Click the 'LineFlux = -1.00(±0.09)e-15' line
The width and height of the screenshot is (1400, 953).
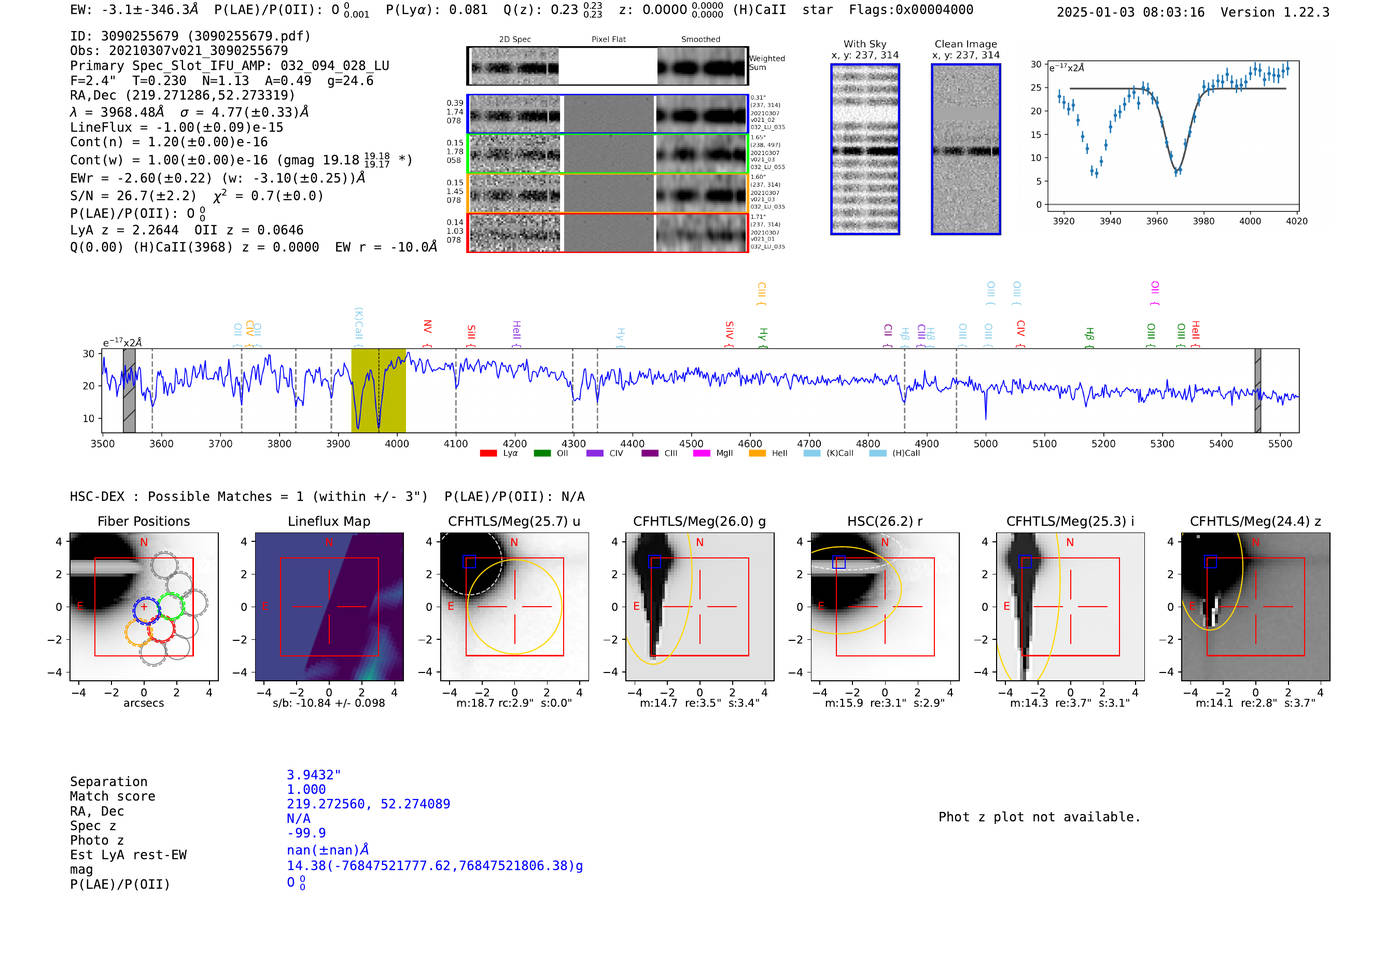177,127
